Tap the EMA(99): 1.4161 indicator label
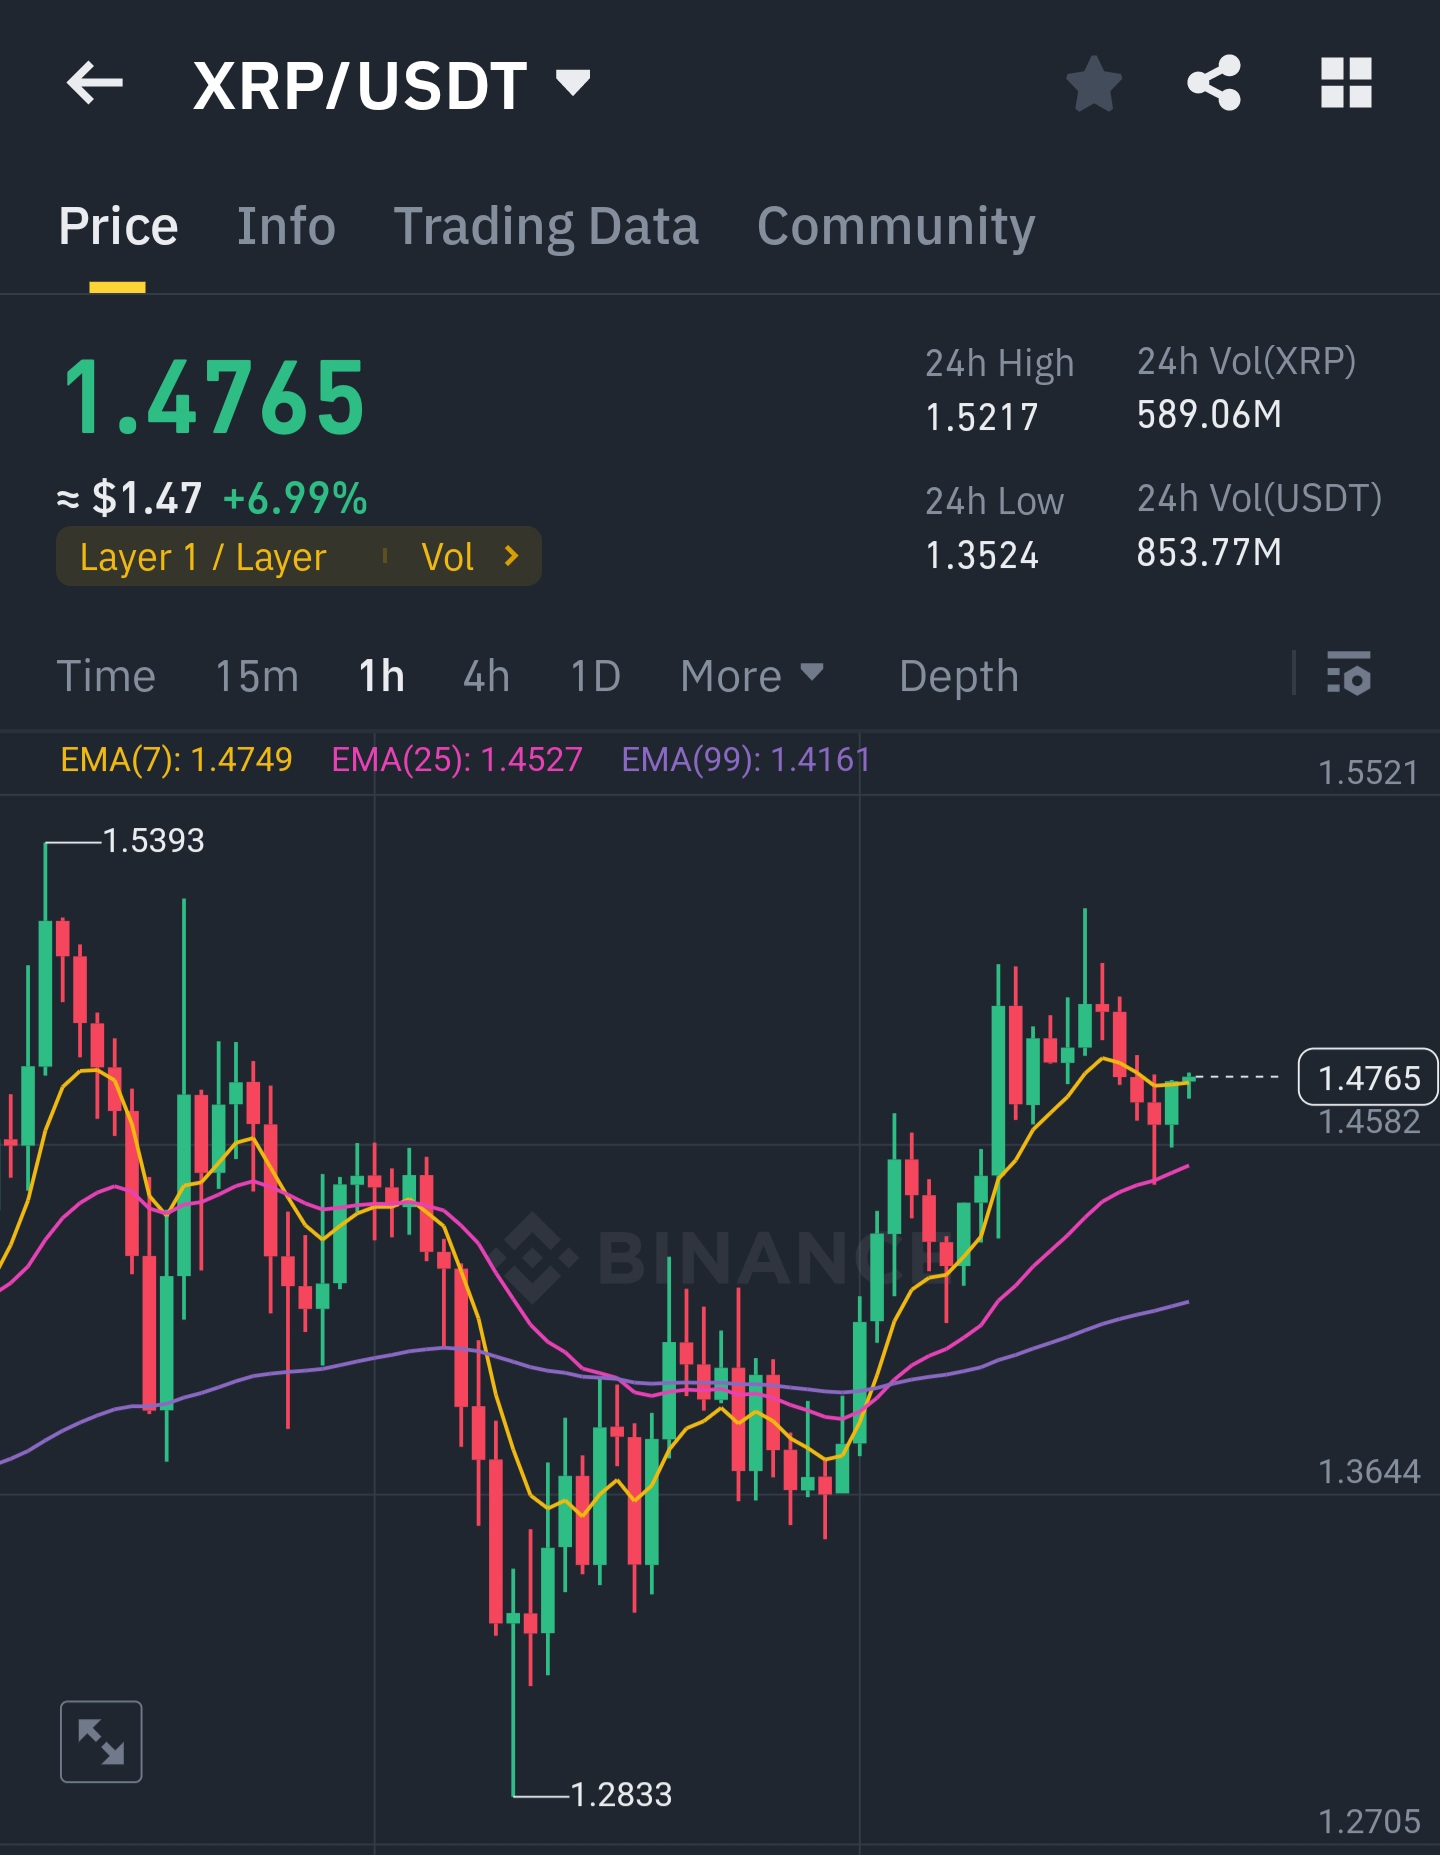 pyautogui.click(x=746, y=760)
